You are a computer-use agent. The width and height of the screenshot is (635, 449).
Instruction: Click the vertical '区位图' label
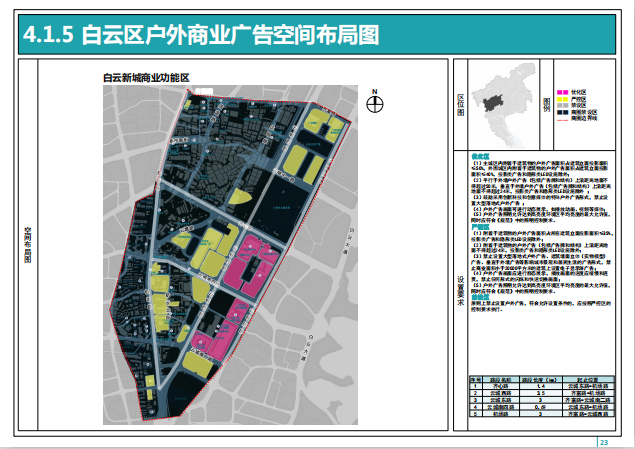(x=460, y=105)
